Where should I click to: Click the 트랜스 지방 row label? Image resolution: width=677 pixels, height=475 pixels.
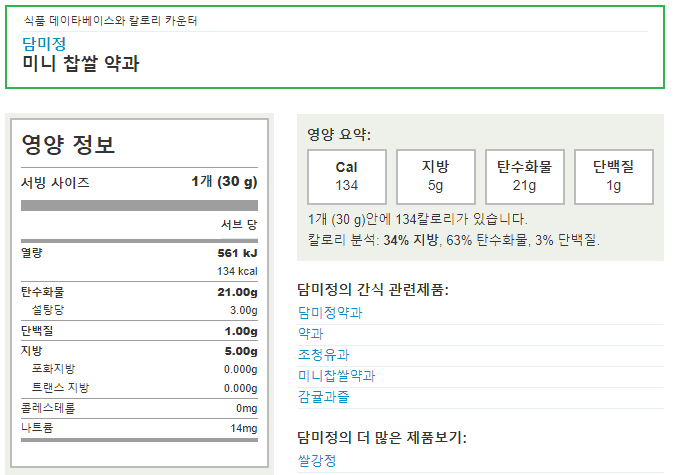(x=60, y=387)
